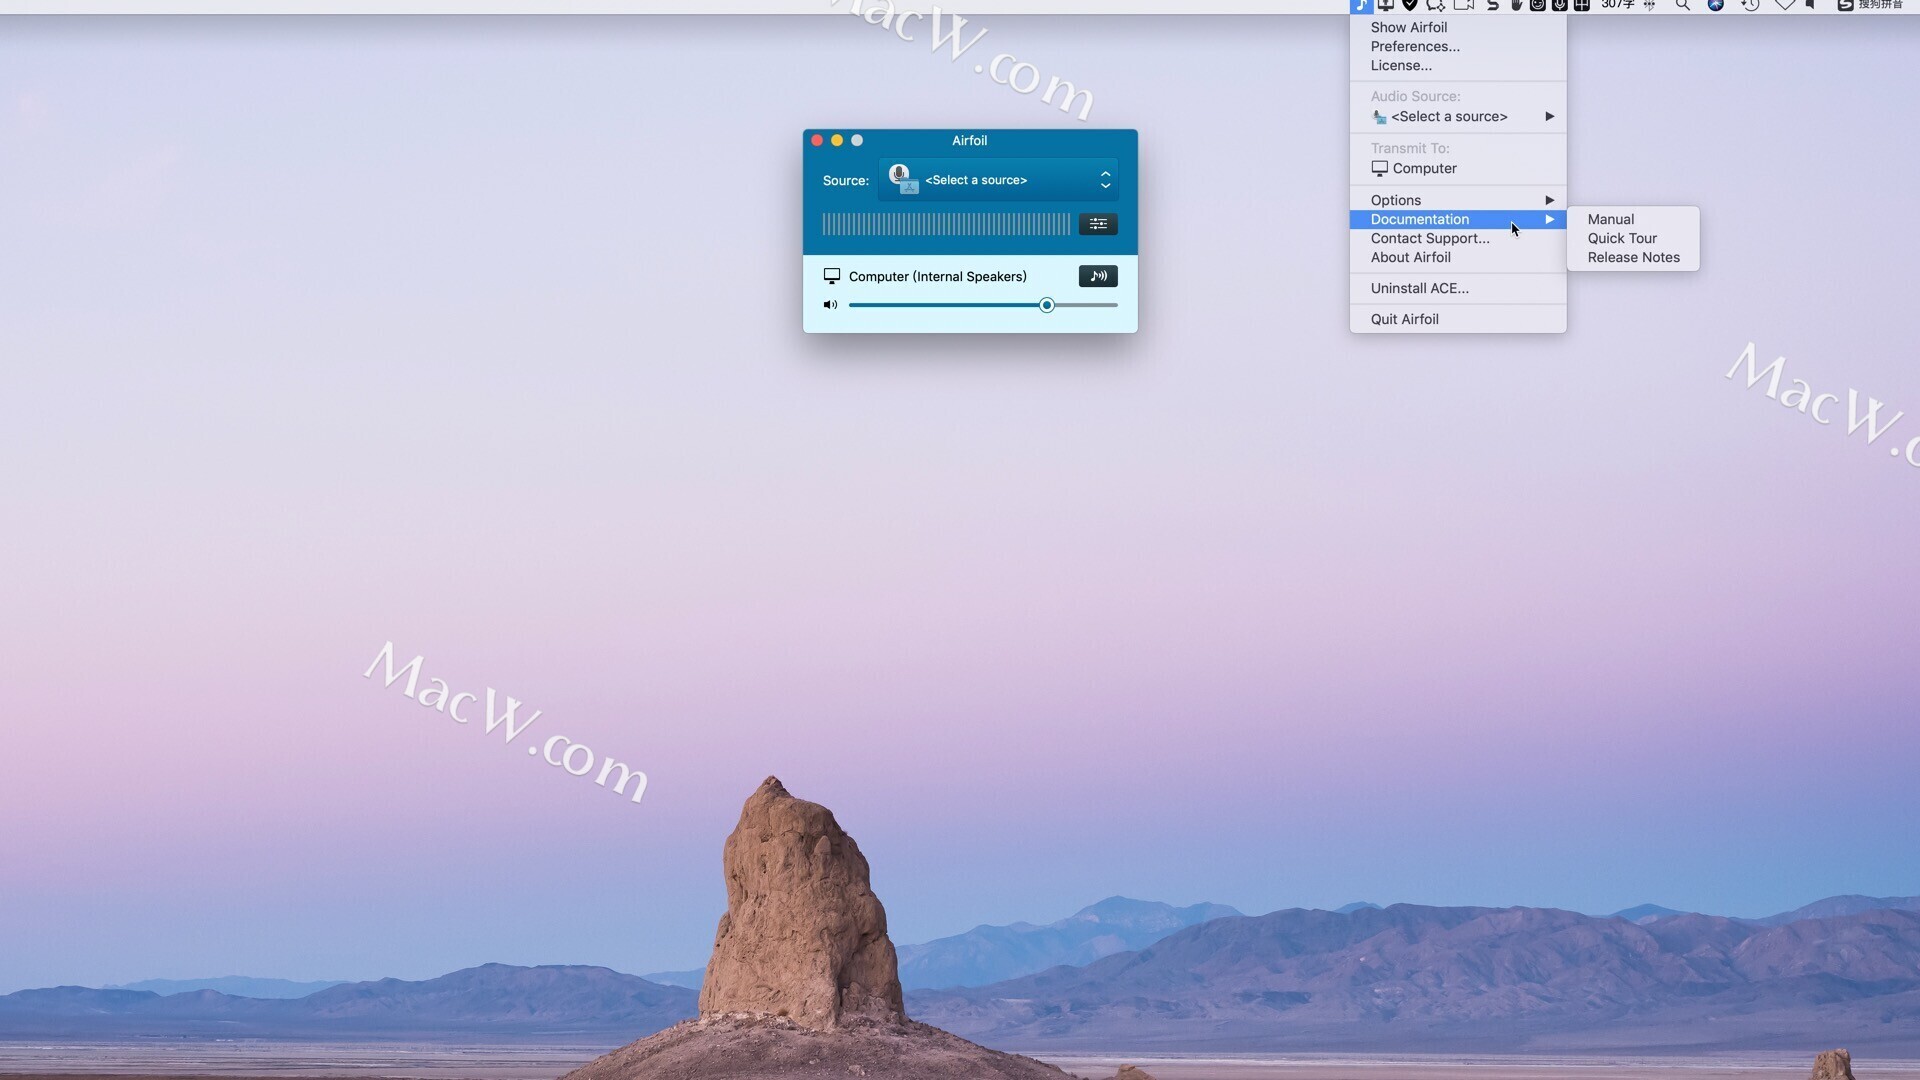
Task: Click the microphone source icon in Airfoil window
Action: click(x=903, y=180)
